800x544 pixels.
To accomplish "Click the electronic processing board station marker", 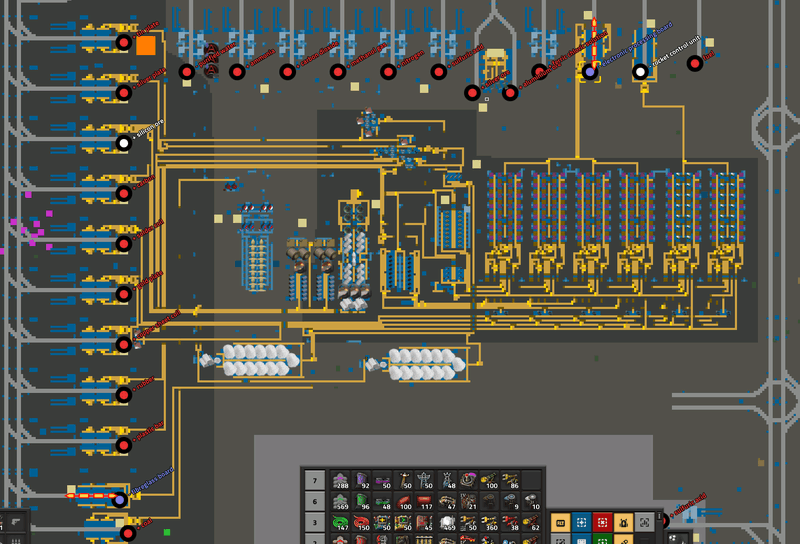I will [590, 72].
